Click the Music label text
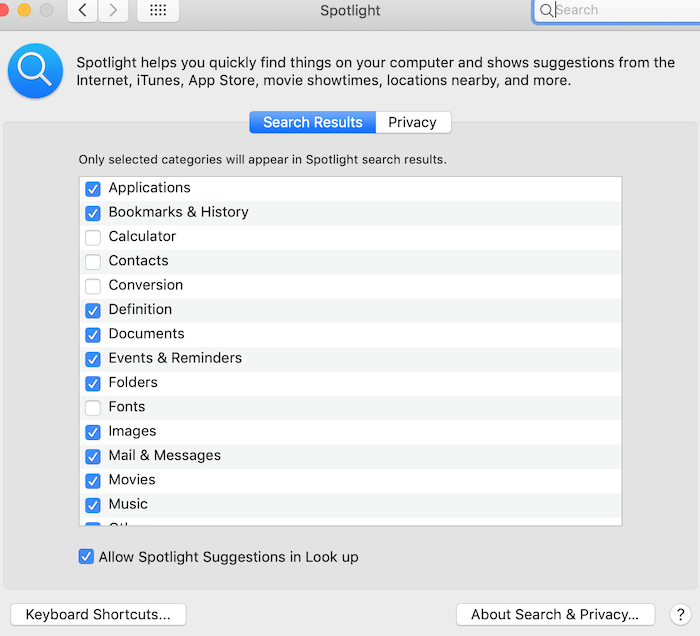The width and height of the screenshot is (700, 636). [x=128, y=504]
